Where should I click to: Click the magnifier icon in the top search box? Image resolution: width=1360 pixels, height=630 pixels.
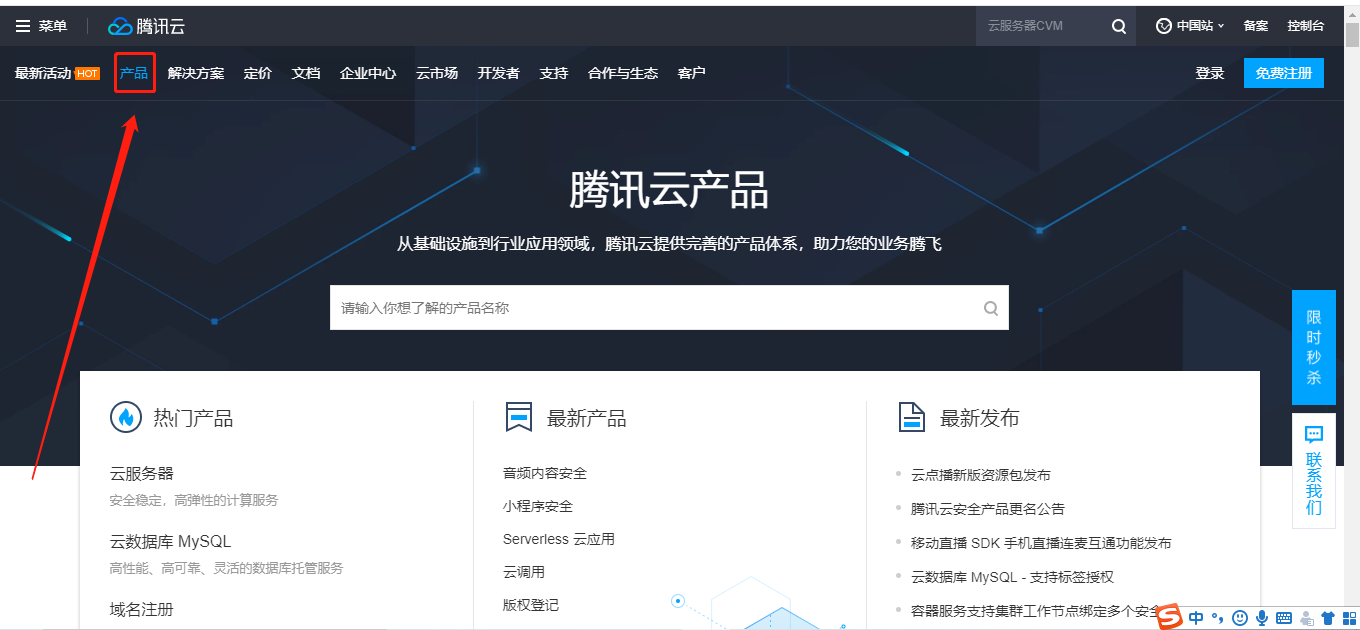[x=1119, y=26]
